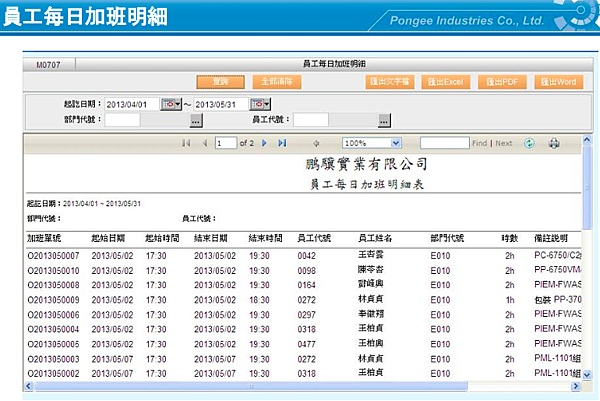Viewport: 600px width, 401px height.
Task: Click the 查詢 query button
Action: (x=221, y=82)
